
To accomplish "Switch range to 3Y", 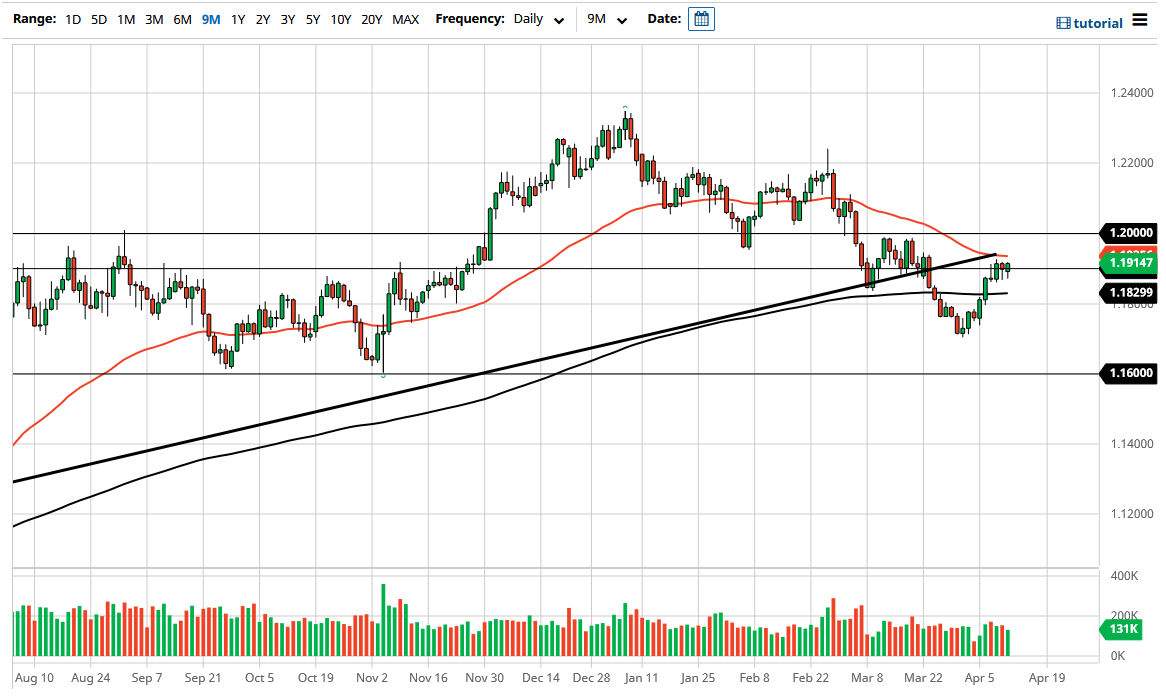I will click(x=288, y=19).
